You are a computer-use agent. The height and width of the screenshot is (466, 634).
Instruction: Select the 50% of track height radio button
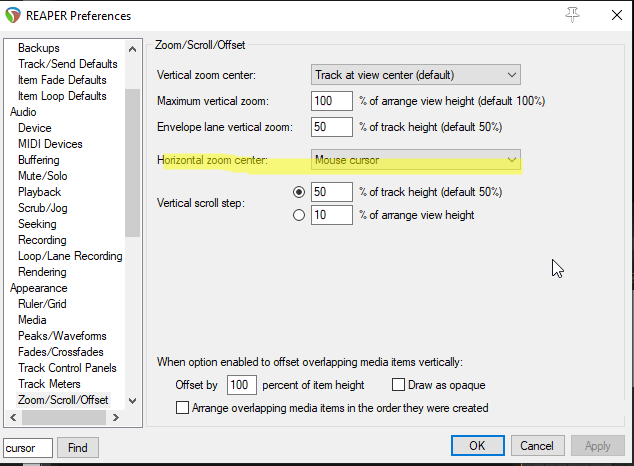(299, 192)
